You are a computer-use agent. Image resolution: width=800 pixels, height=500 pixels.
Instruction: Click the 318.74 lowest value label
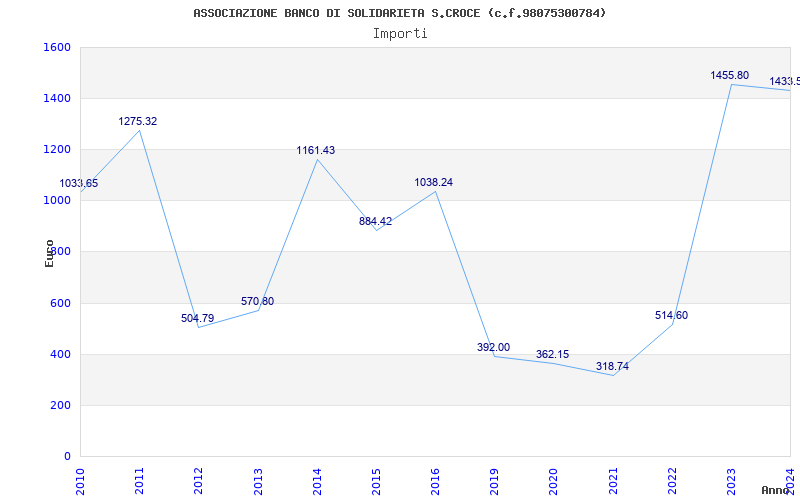612,367
